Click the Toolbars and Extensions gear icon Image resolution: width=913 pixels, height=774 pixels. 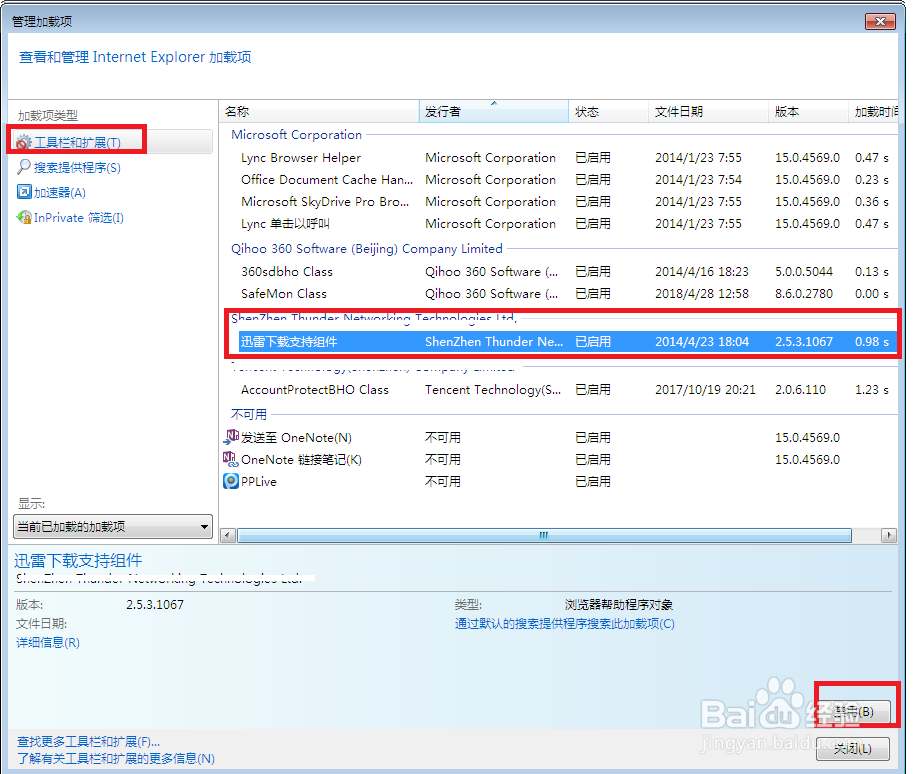tap(24, 143)
